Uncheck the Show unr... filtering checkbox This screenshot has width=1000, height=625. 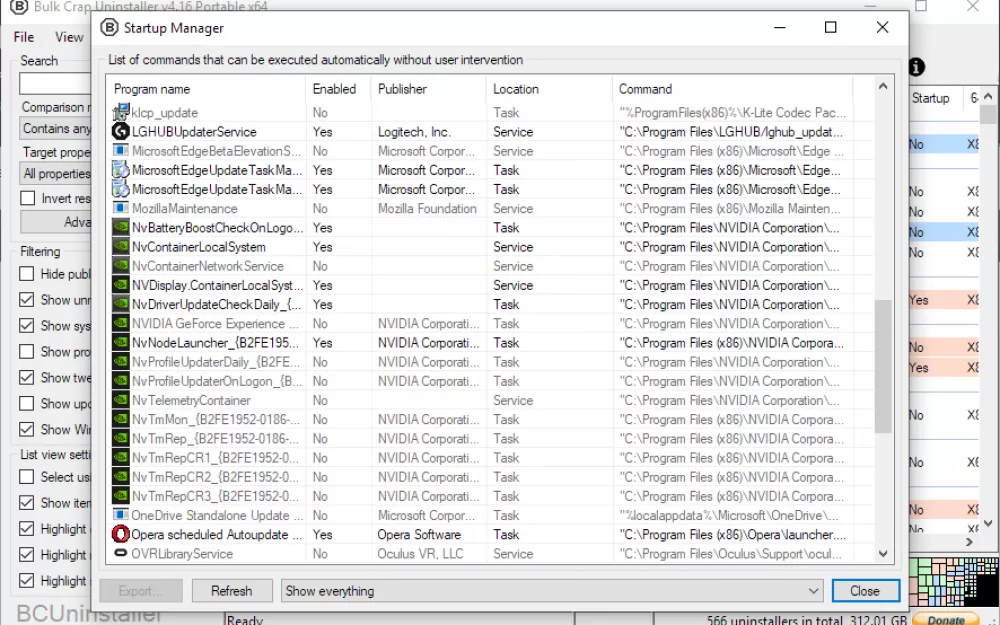[27, 300]
